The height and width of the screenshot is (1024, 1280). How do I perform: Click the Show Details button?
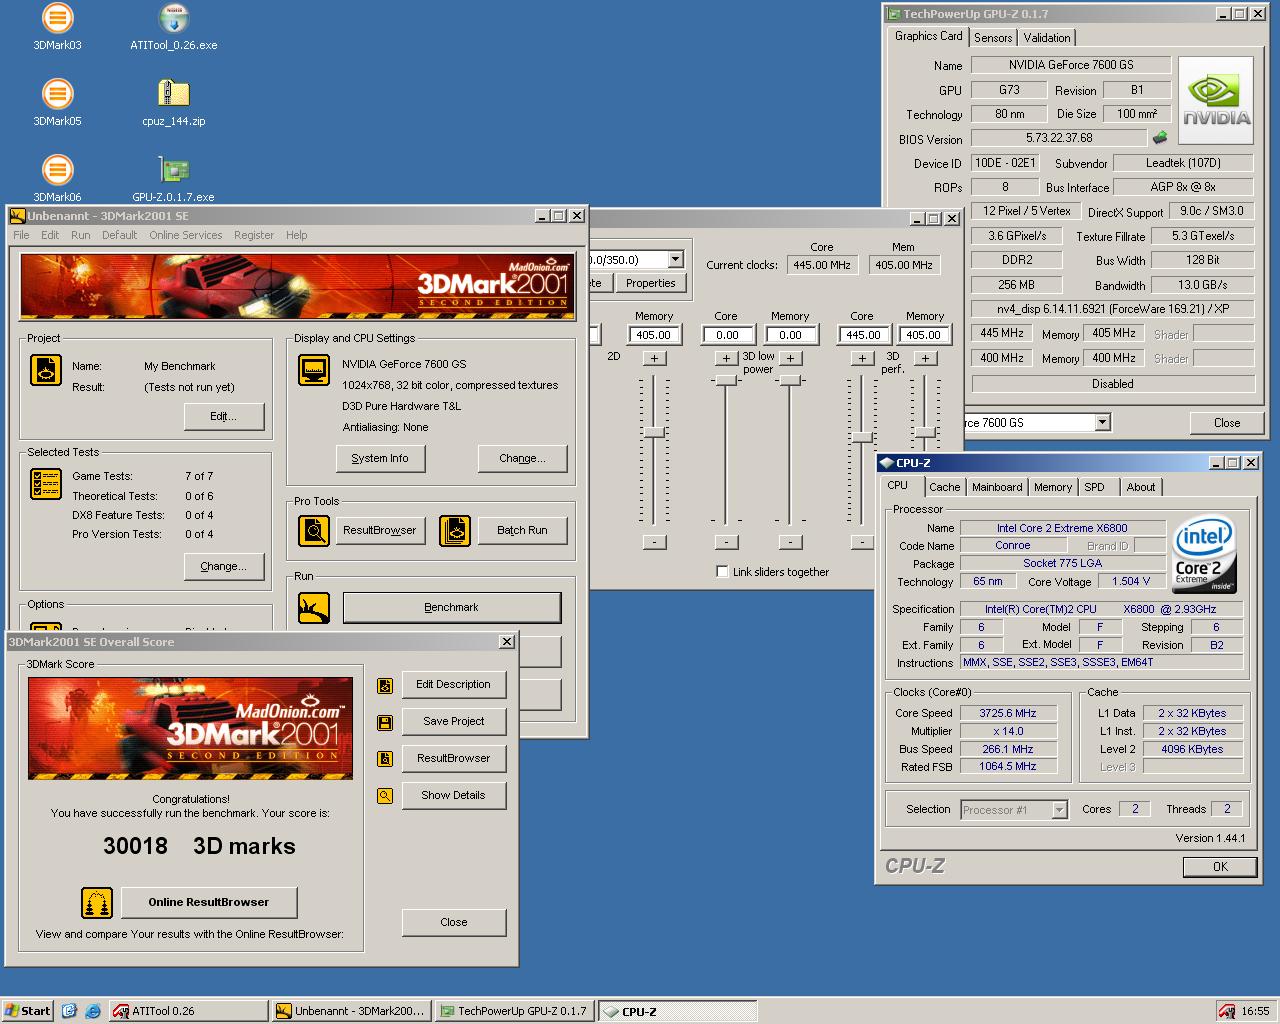coord(453,796)
